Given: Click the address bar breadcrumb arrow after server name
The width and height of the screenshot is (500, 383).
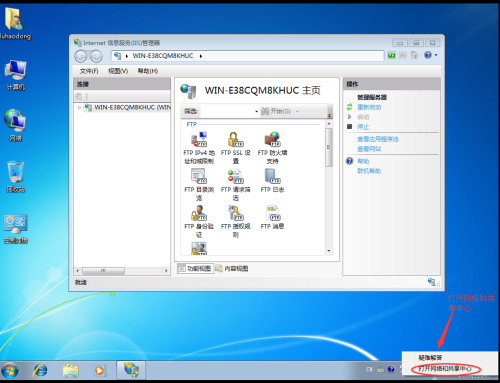Looking at the screenshot, I should pyautogui.click(x=201, y=56).
